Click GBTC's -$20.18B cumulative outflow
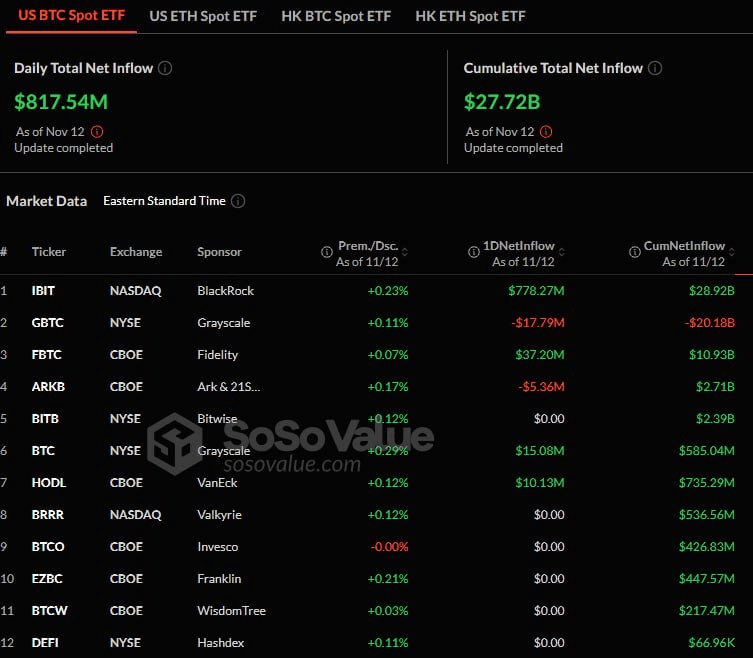 (x=710, y=323)
